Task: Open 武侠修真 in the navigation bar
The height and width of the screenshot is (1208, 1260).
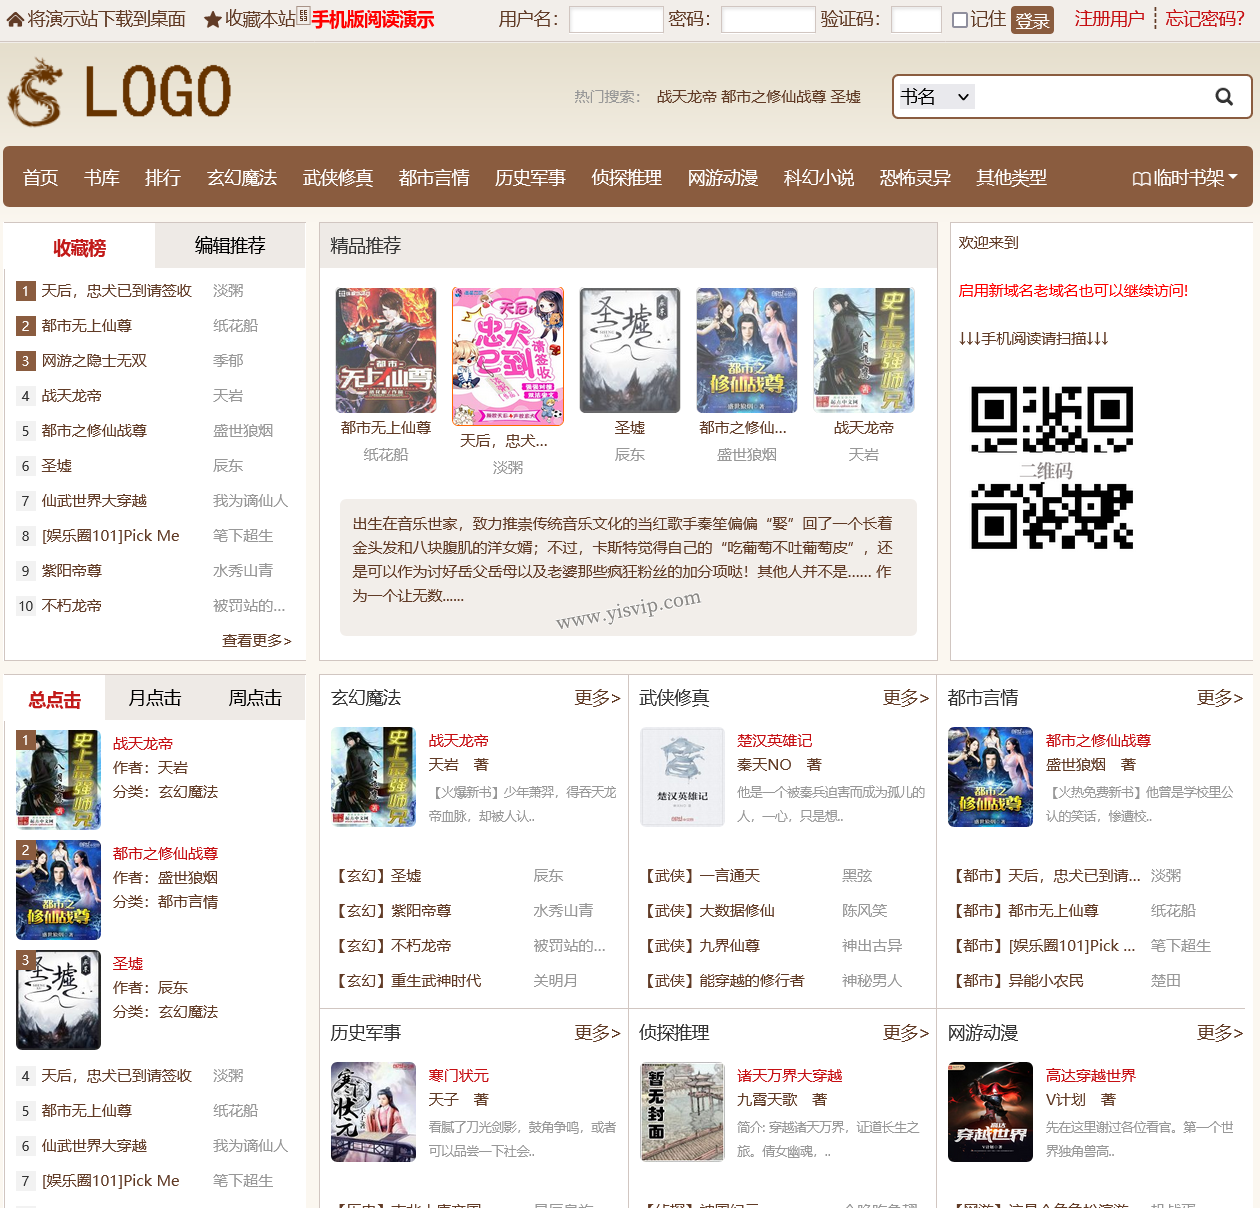Action: tap(338, 178)
